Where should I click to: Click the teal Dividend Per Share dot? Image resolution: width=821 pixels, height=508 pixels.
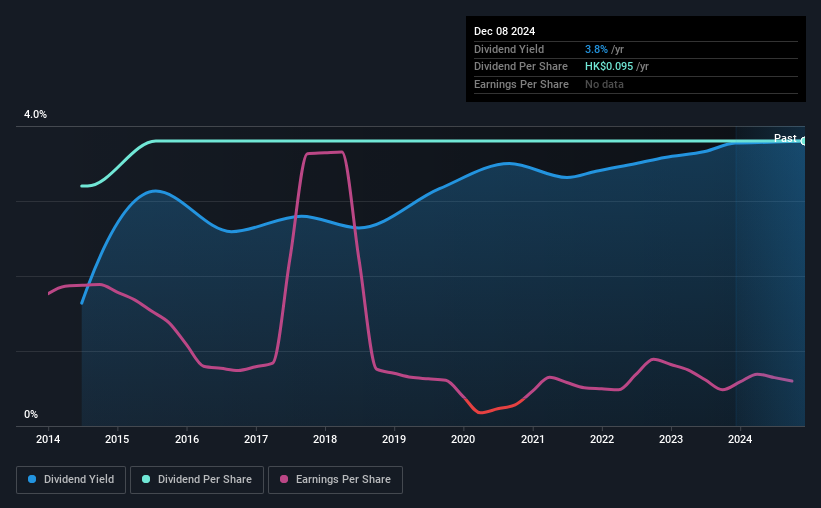pyautogui.click(x=146, y=479)
